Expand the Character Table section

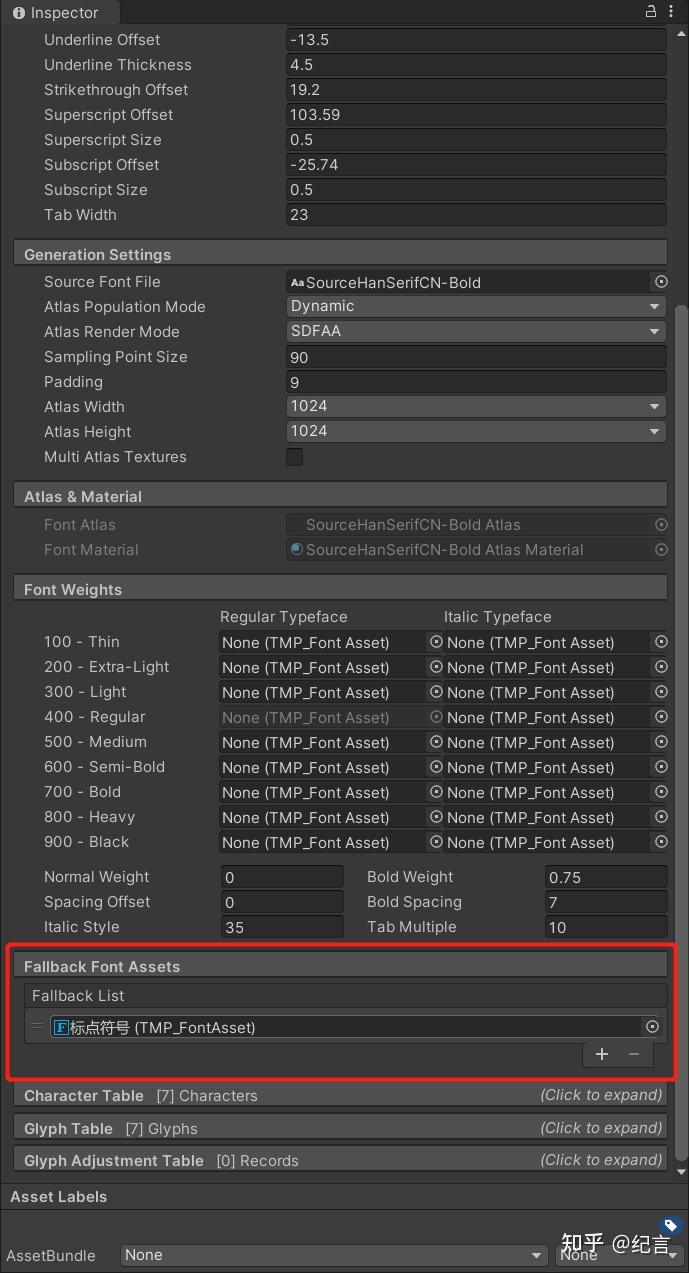point(342,1095)
